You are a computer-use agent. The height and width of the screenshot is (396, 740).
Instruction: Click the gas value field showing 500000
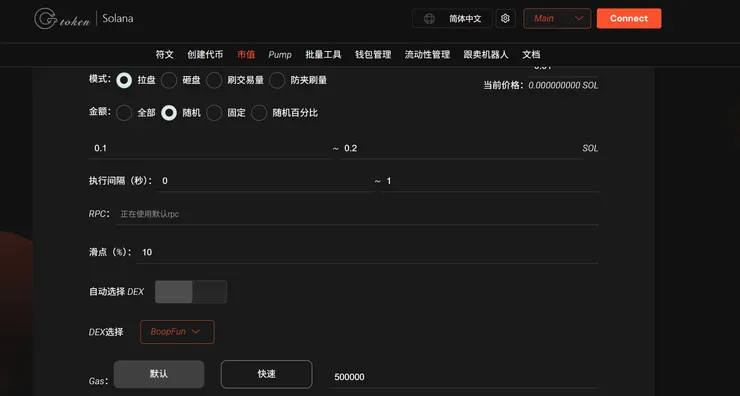pos(462,377)
